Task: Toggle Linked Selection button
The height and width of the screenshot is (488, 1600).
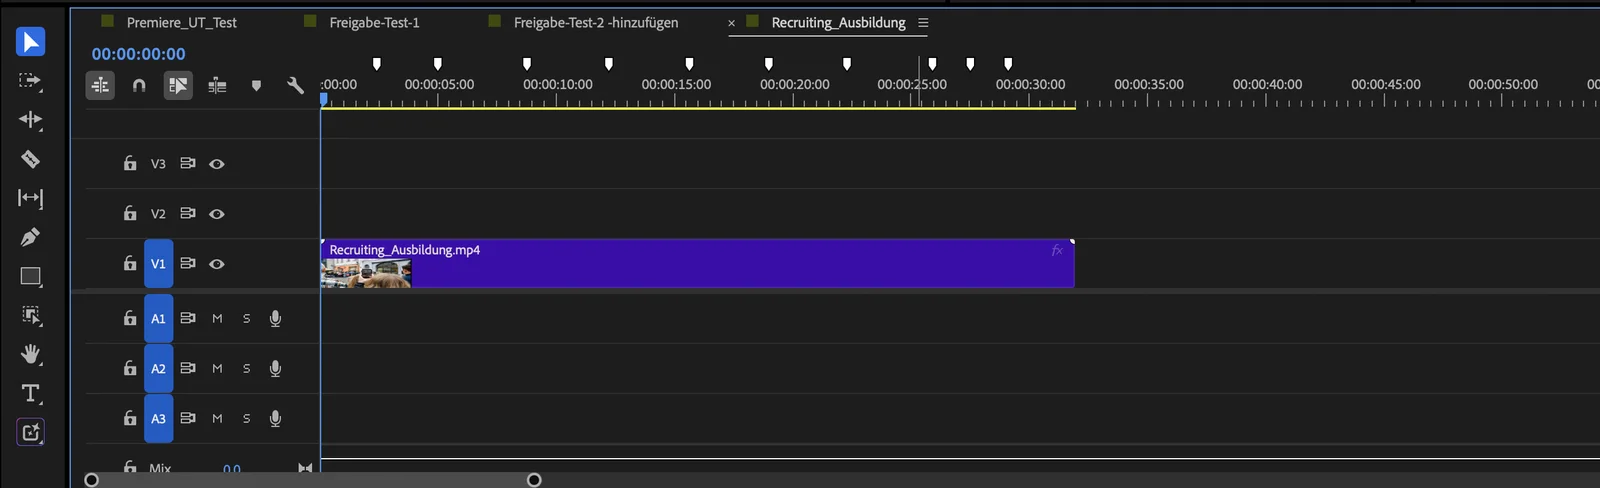Action: pos(178,86)
